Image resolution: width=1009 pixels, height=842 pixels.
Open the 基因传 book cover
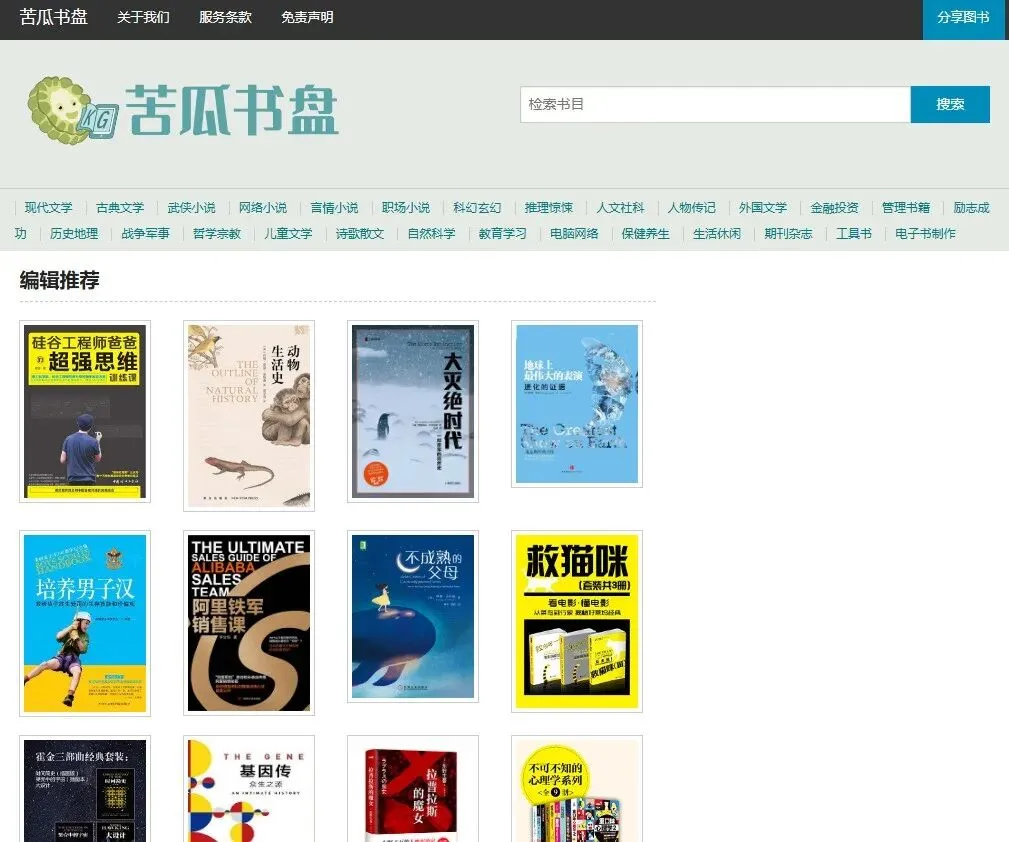[249, 789]
